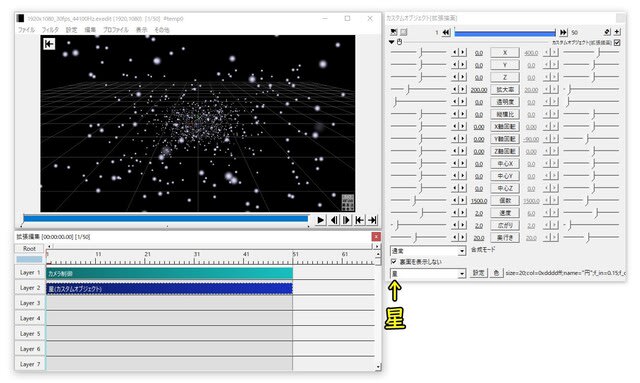Click left X value 0.0 field
Image resolution: width=640 pixels, height=383 pixels.
coord(479,53)
